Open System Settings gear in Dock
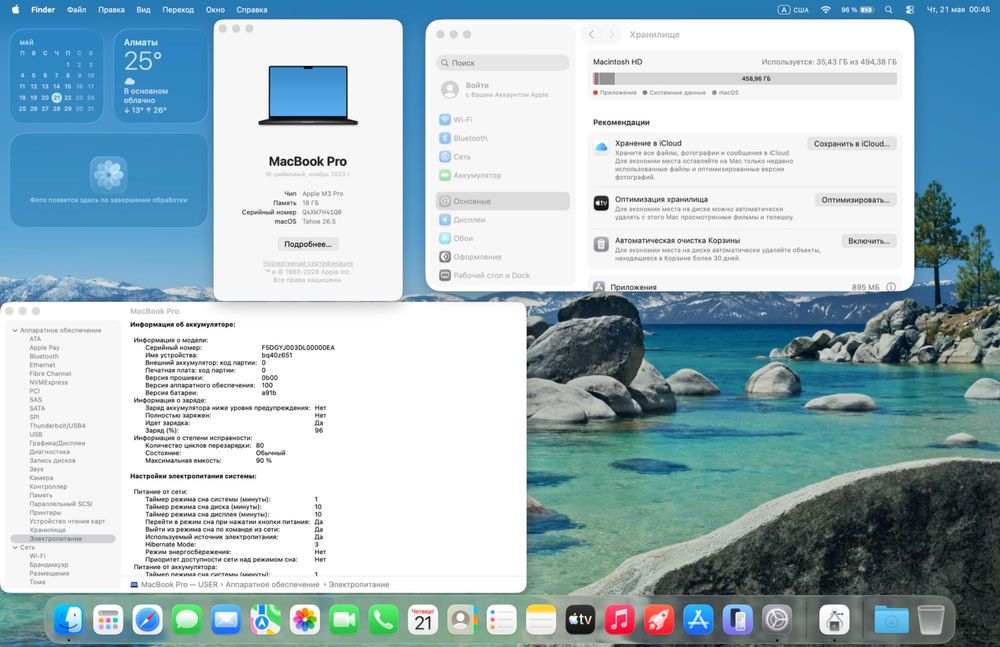The height and width of the screenshot is (647, 1000). [x=777, y=620]
